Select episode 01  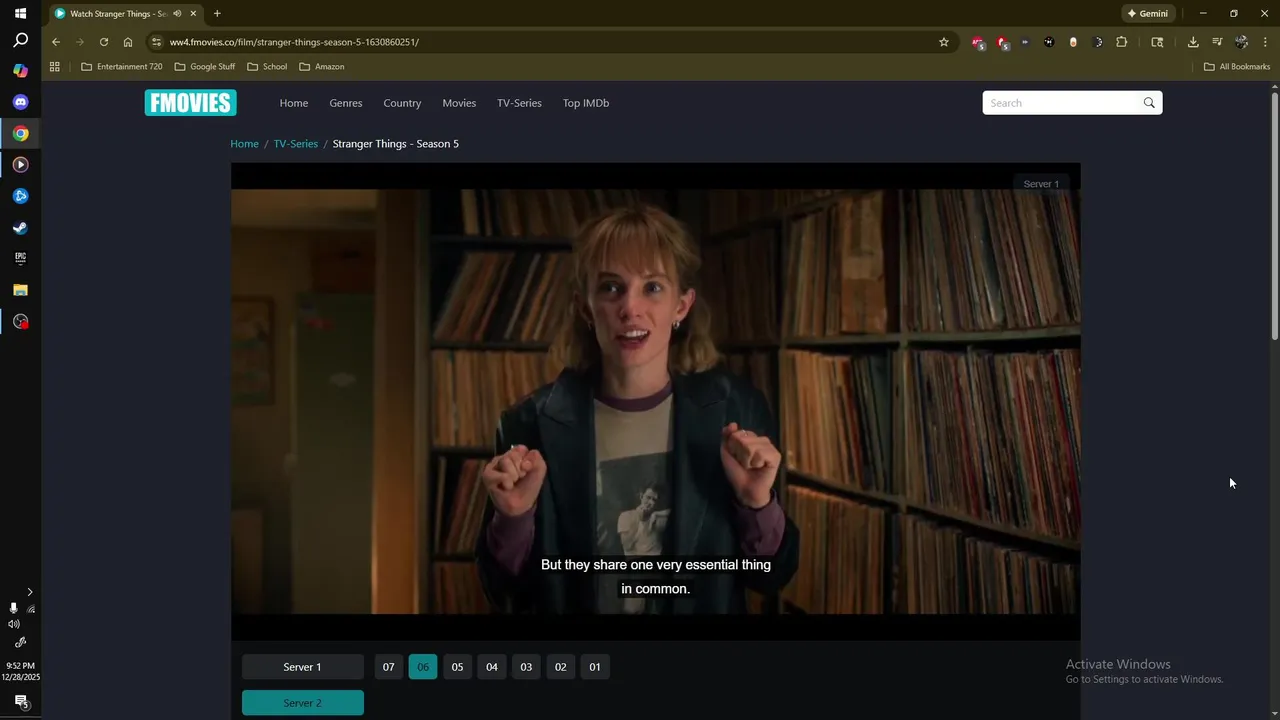[595, 667]
